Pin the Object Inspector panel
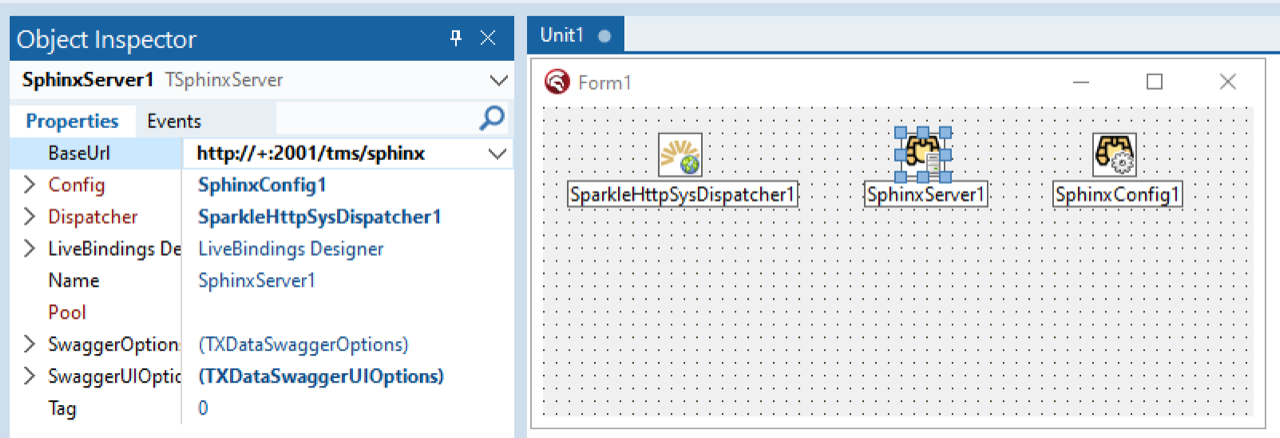 456,39
